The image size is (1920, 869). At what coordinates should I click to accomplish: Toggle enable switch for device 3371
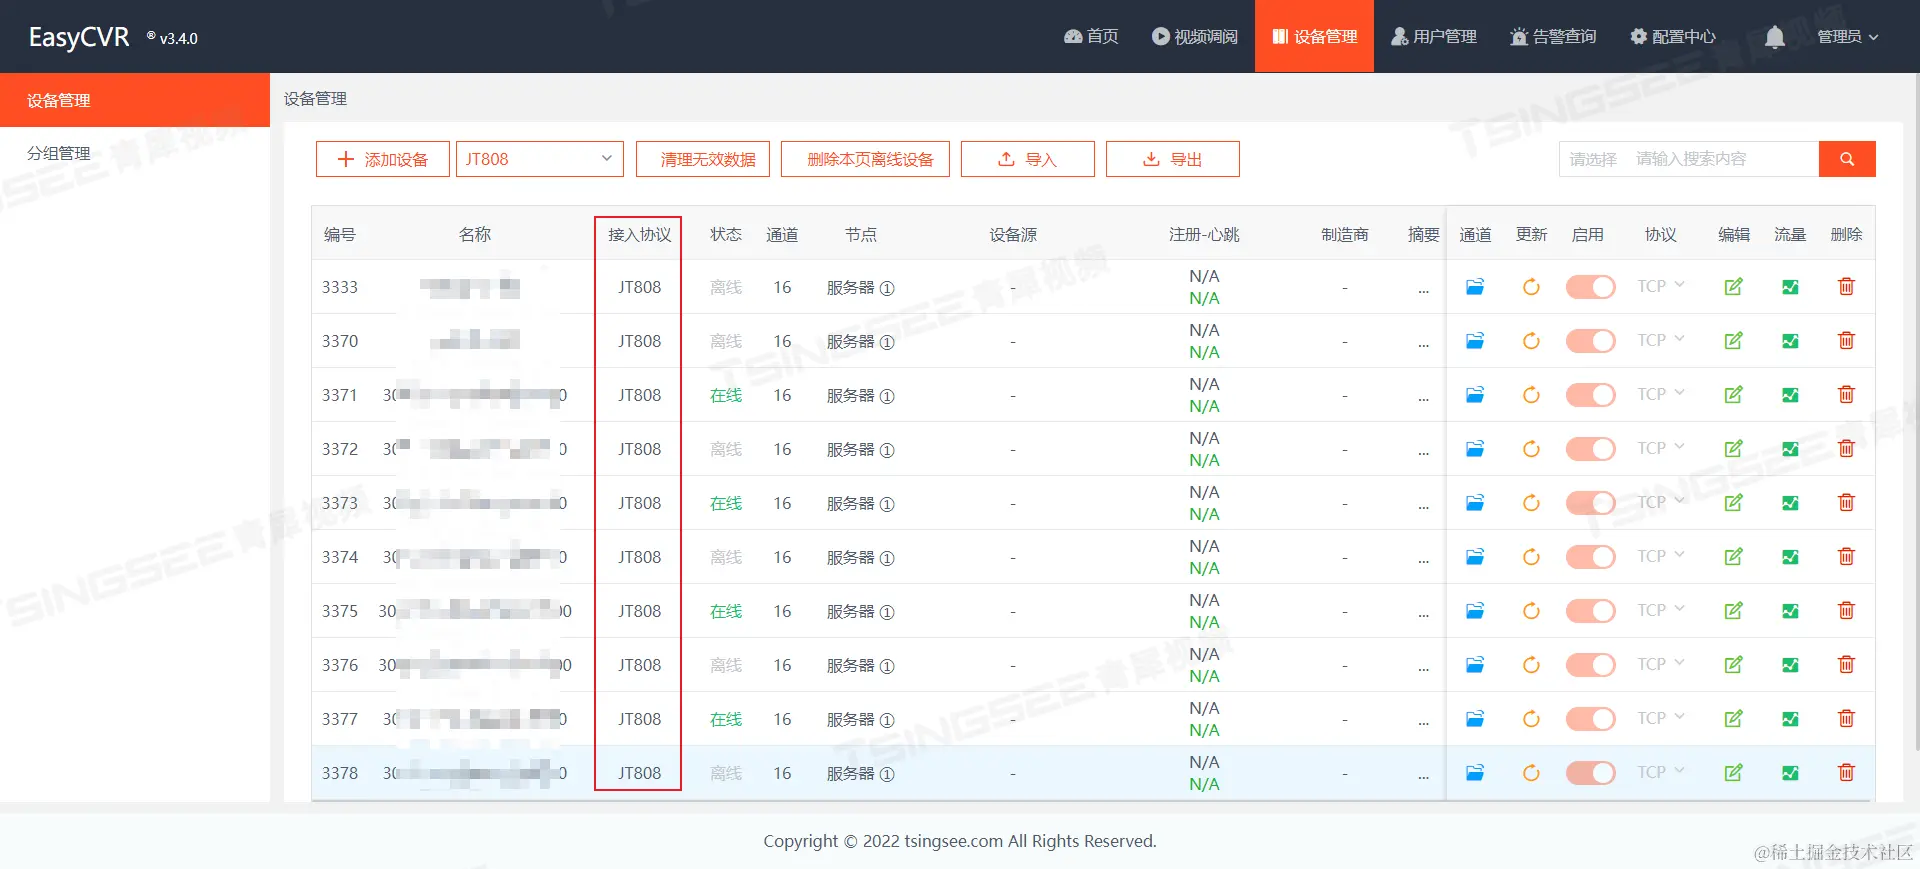tap(1590, 395)
